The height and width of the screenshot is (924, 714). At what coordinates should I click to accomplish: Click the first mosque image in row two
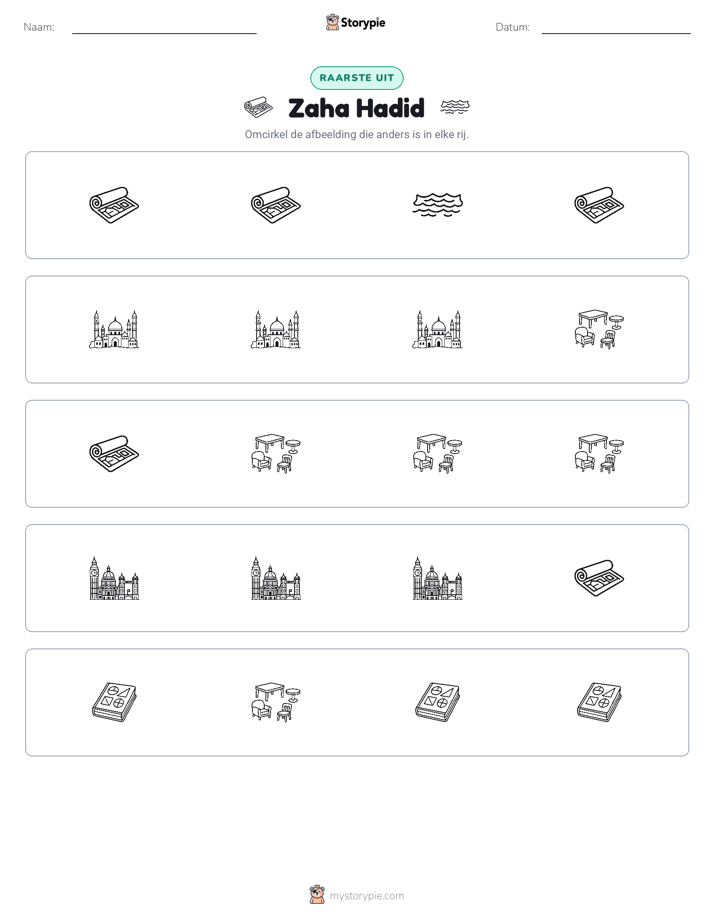pyautogui.click(x=114, y=329)
